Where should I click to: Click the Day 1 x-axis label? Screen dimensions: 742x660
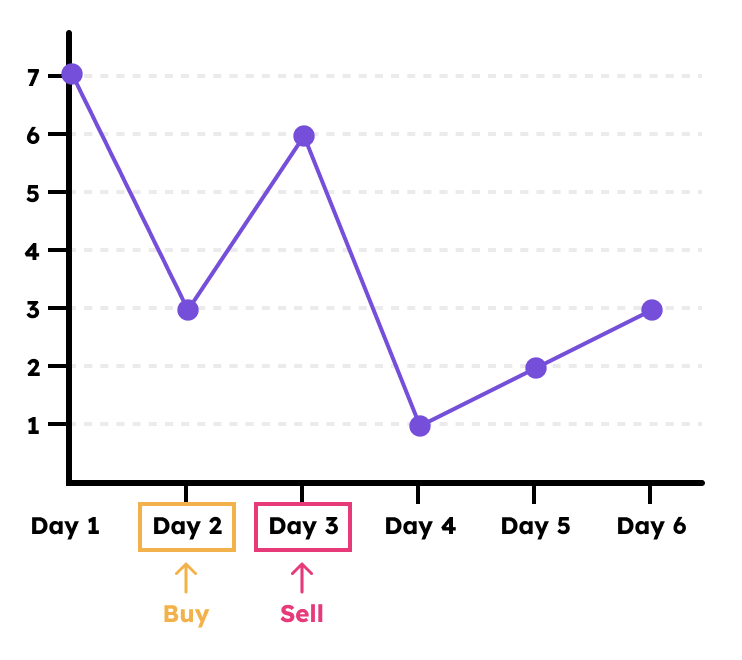tap(65, 526)
